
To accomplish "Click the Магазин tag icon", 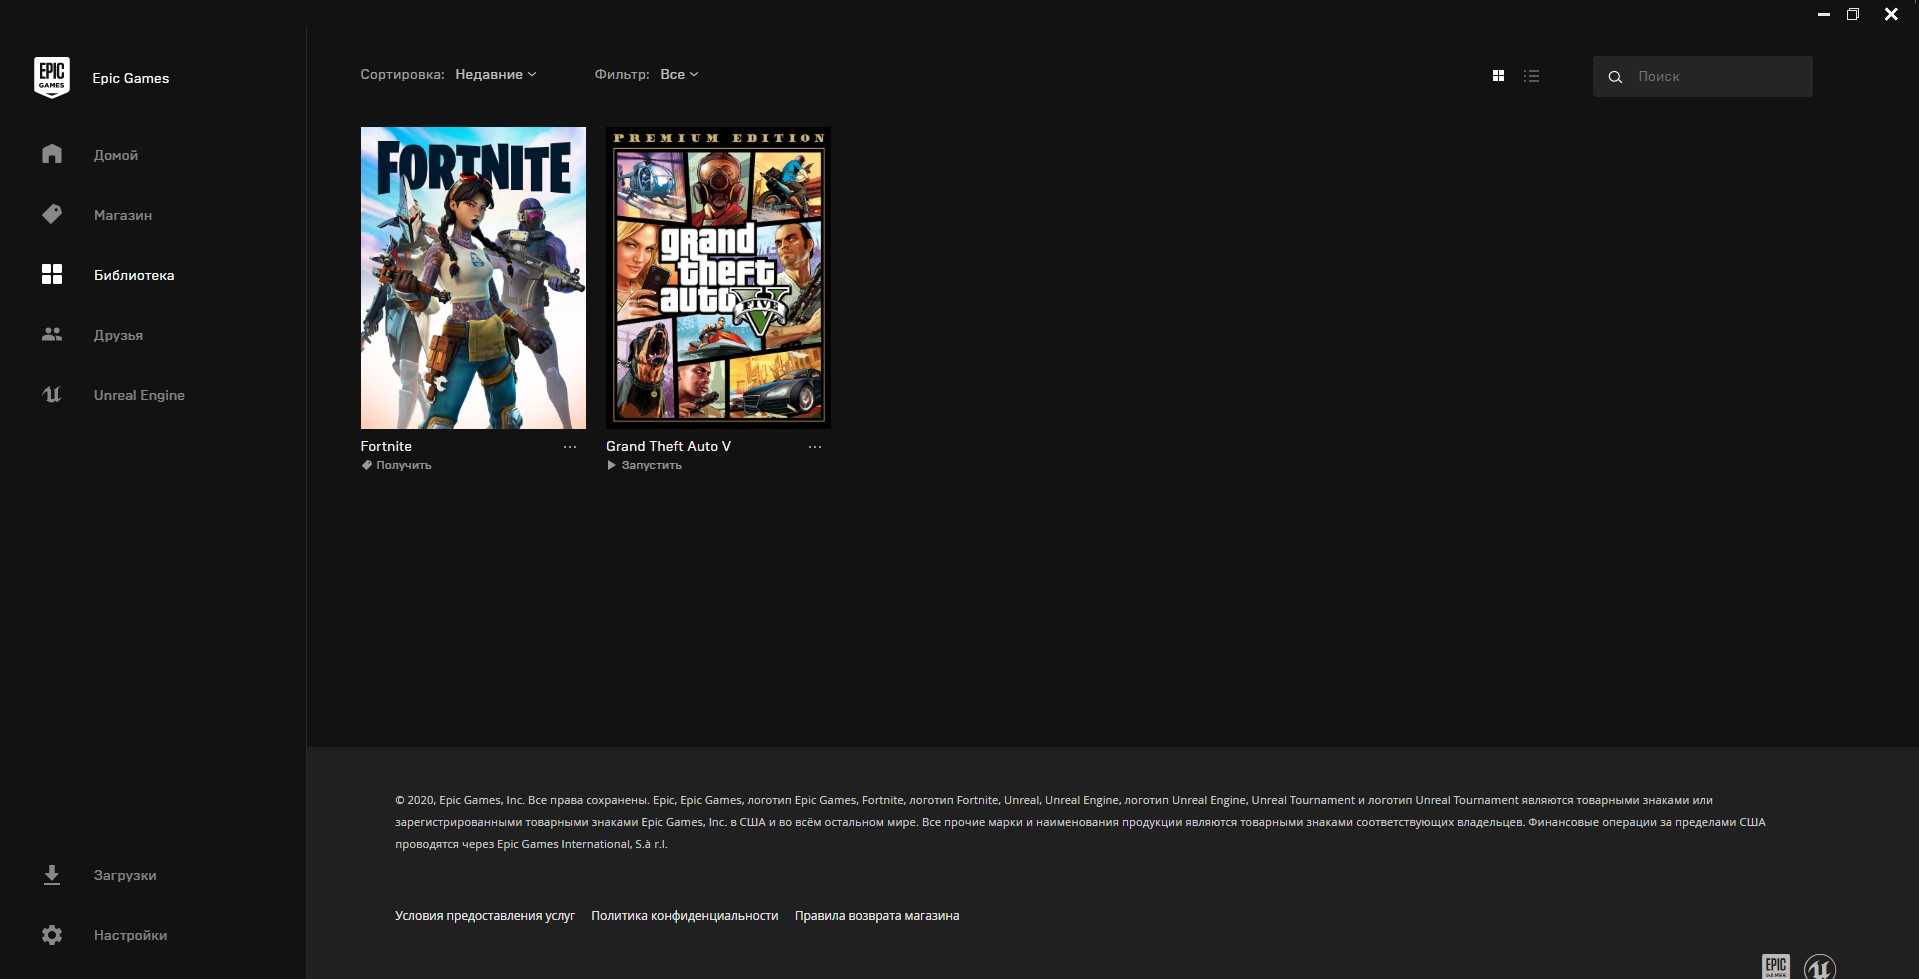I will pos(52,214).
